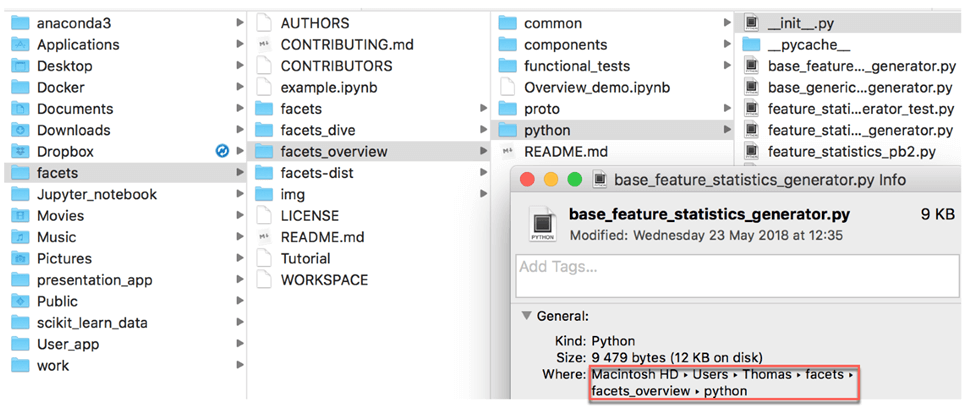The image size is (980, 416).
Task: Click the Overview_demo.ipynb document icon
Action: (507, 87)
